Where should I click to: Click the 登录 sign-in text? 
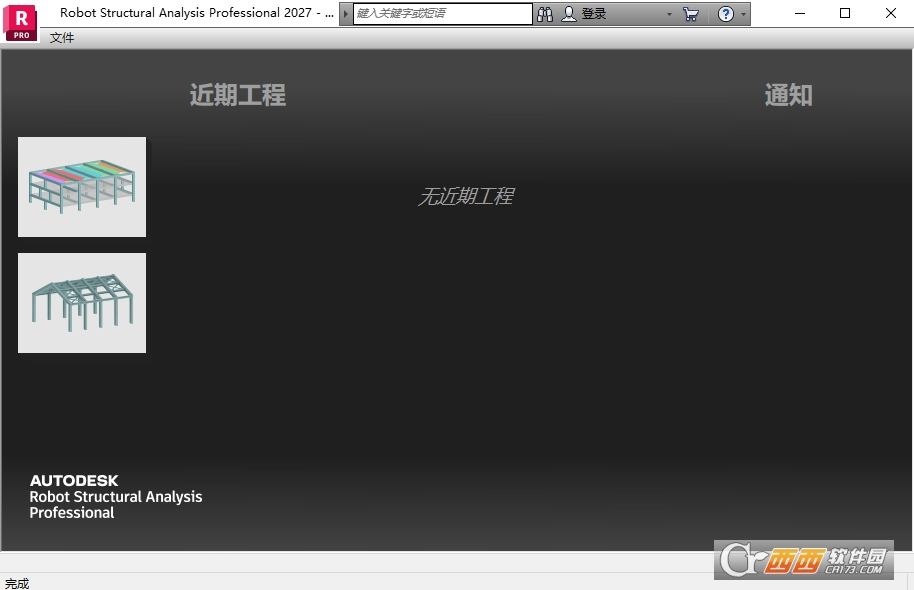click(594, 14)
